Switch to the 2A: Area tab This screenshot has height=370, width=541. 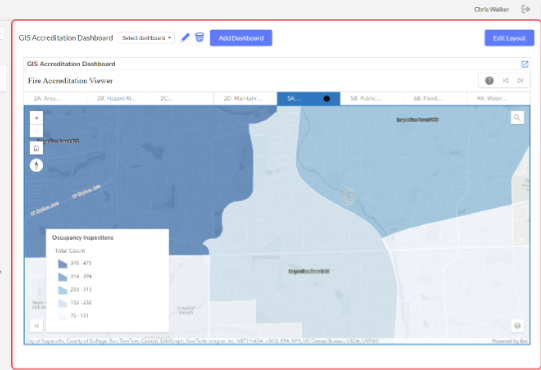point(55,99)
